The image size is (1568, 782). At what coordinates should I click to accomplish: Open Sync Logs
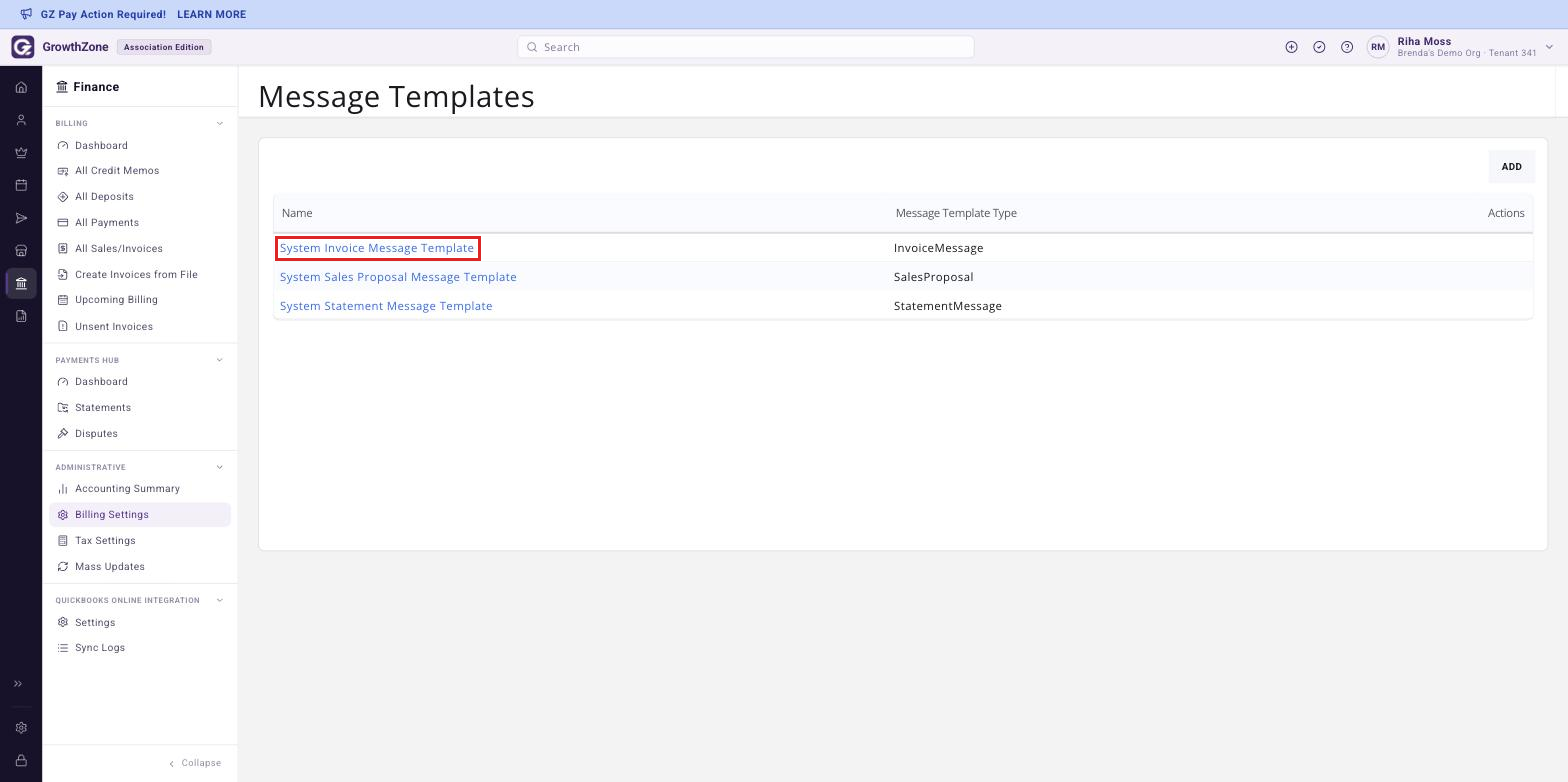point(100,648)
